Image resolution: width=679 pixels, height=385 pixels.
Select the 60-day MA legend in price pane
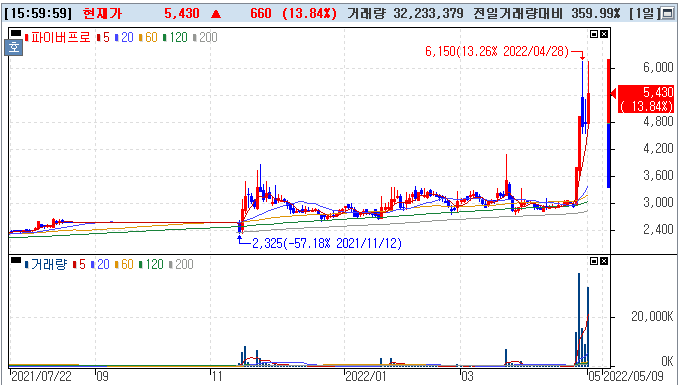pyautogui.click(x=148, y=38)
